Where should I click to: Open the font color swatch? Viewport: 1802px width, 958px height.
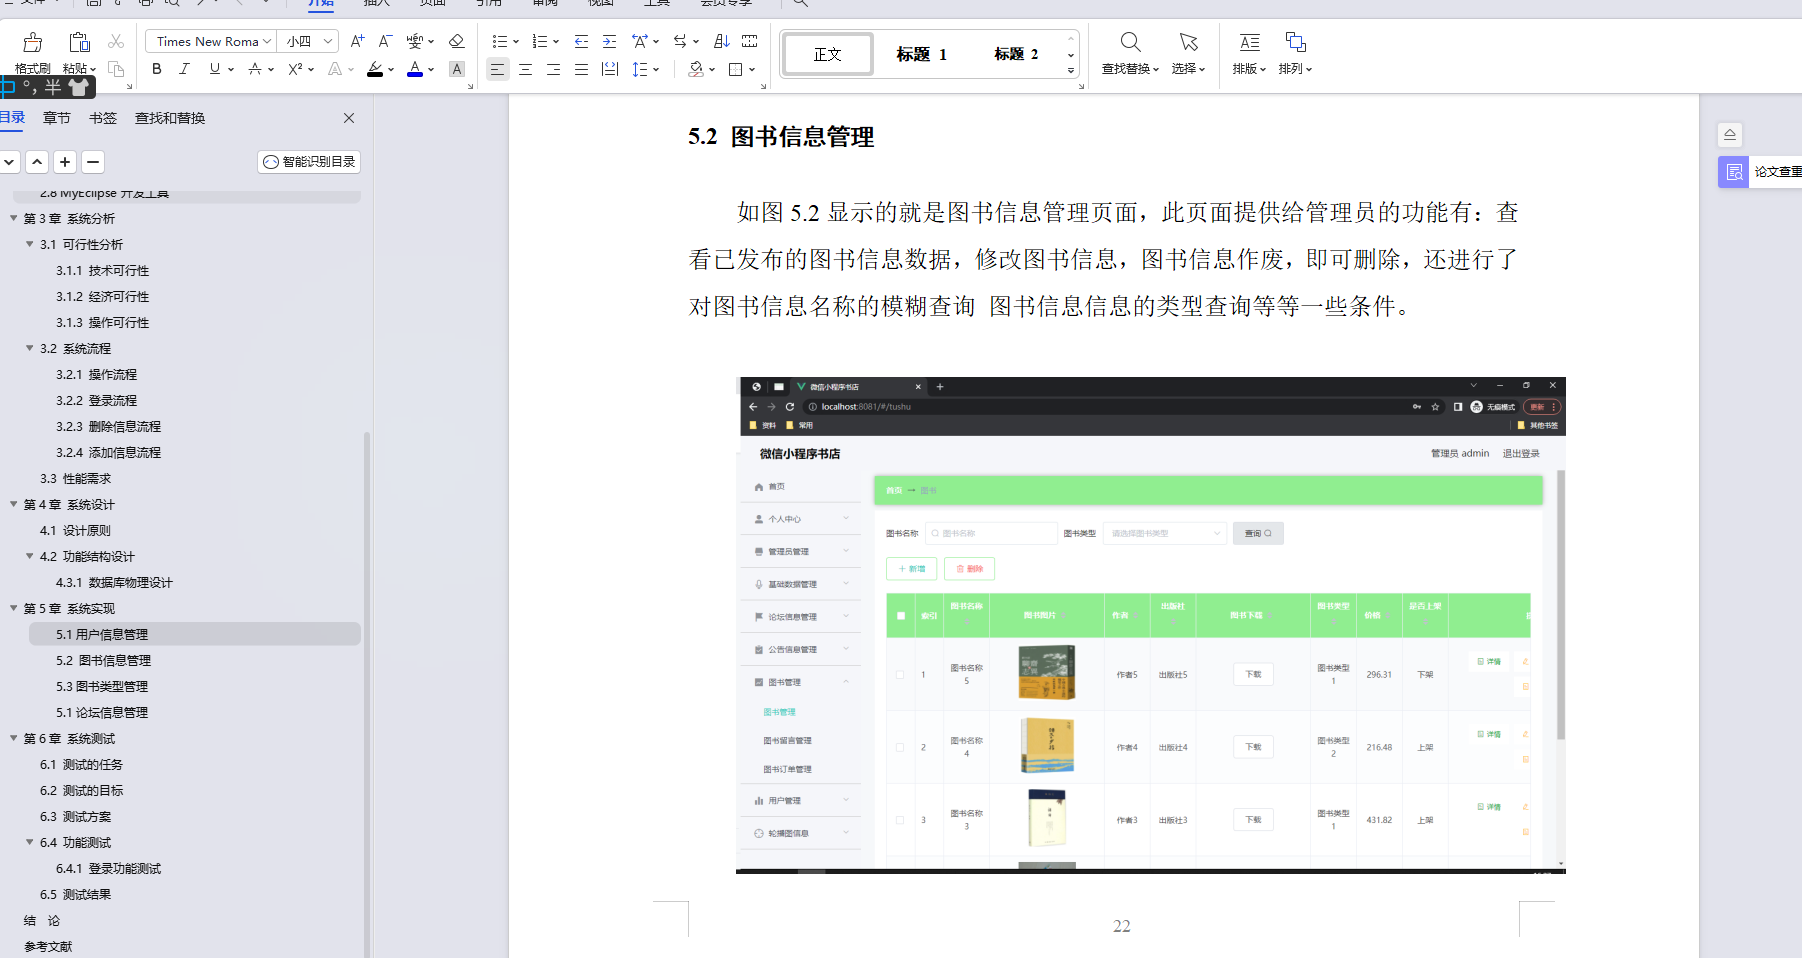(417, 69)
